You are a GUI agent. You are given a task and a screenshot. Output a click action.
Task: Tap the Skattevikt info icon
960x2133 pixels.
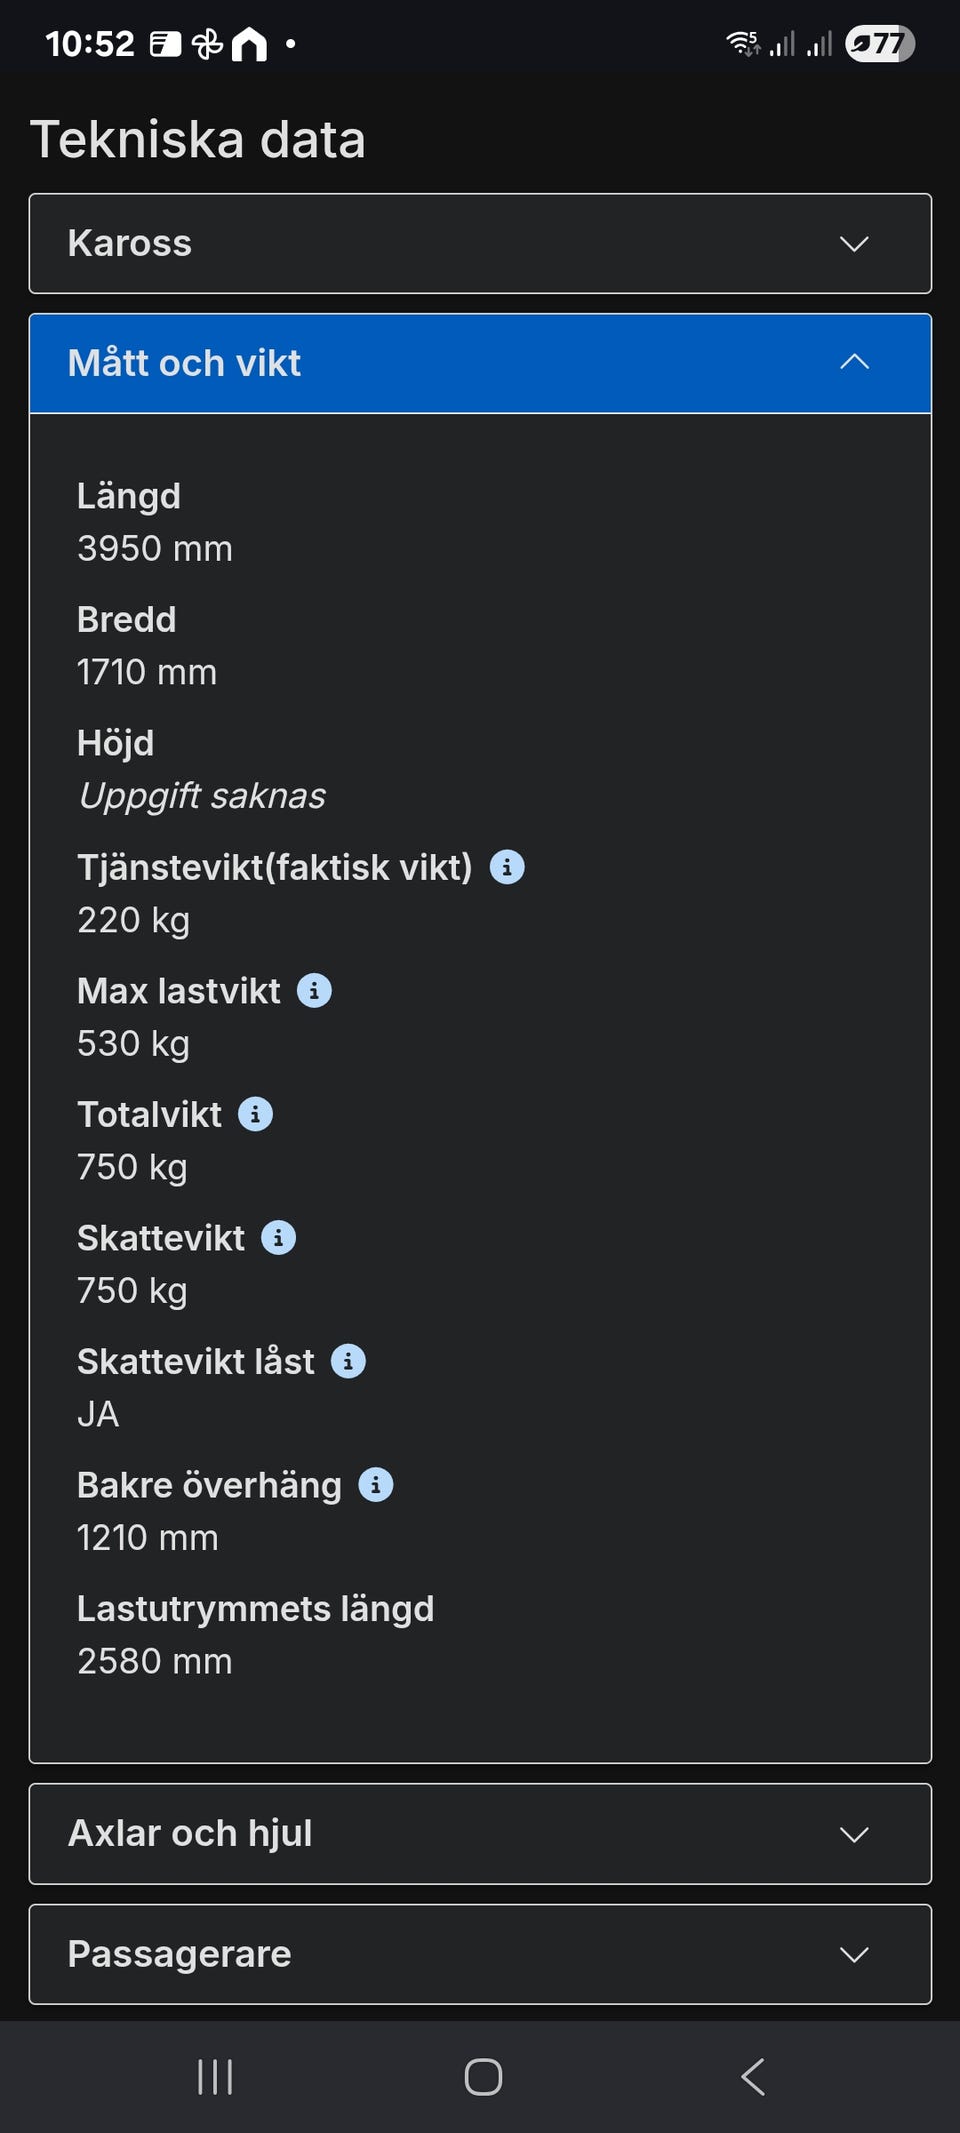278,1238
